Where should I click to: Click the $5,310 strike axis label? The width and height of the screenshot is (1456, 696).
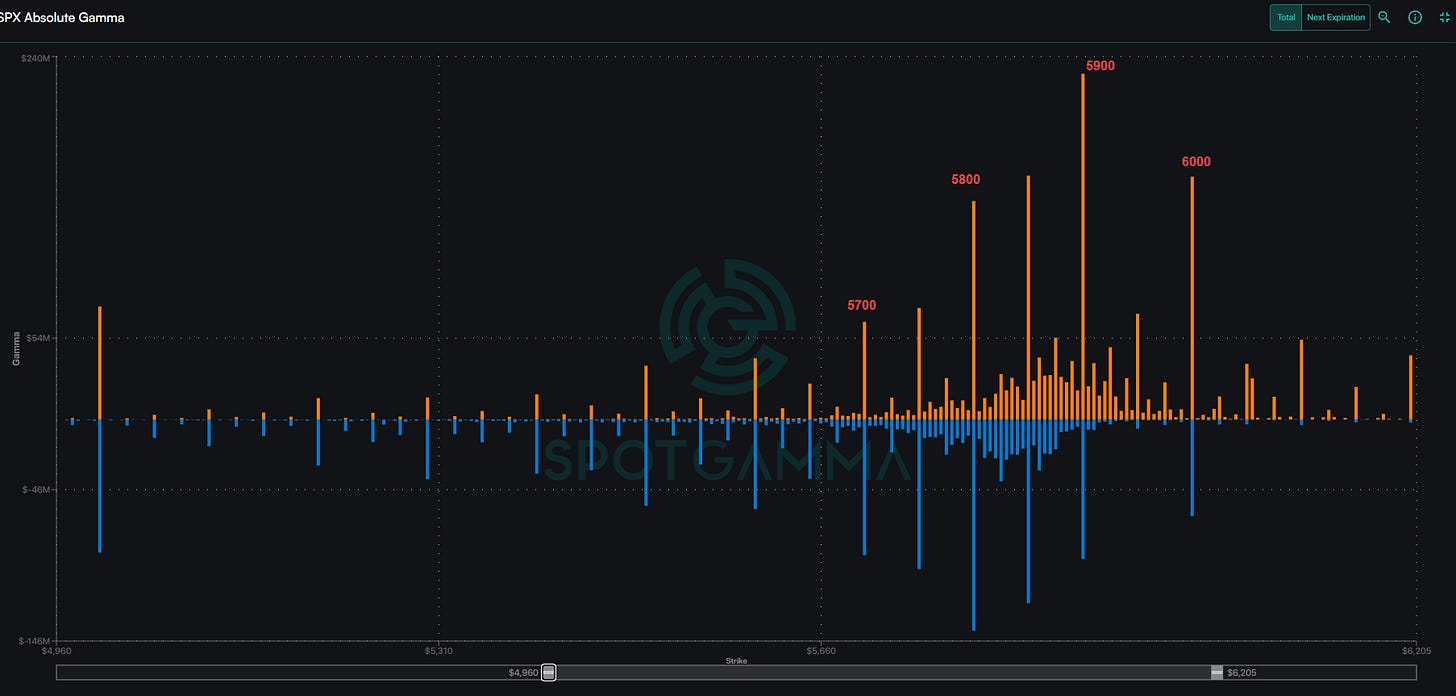coord(438,651)
